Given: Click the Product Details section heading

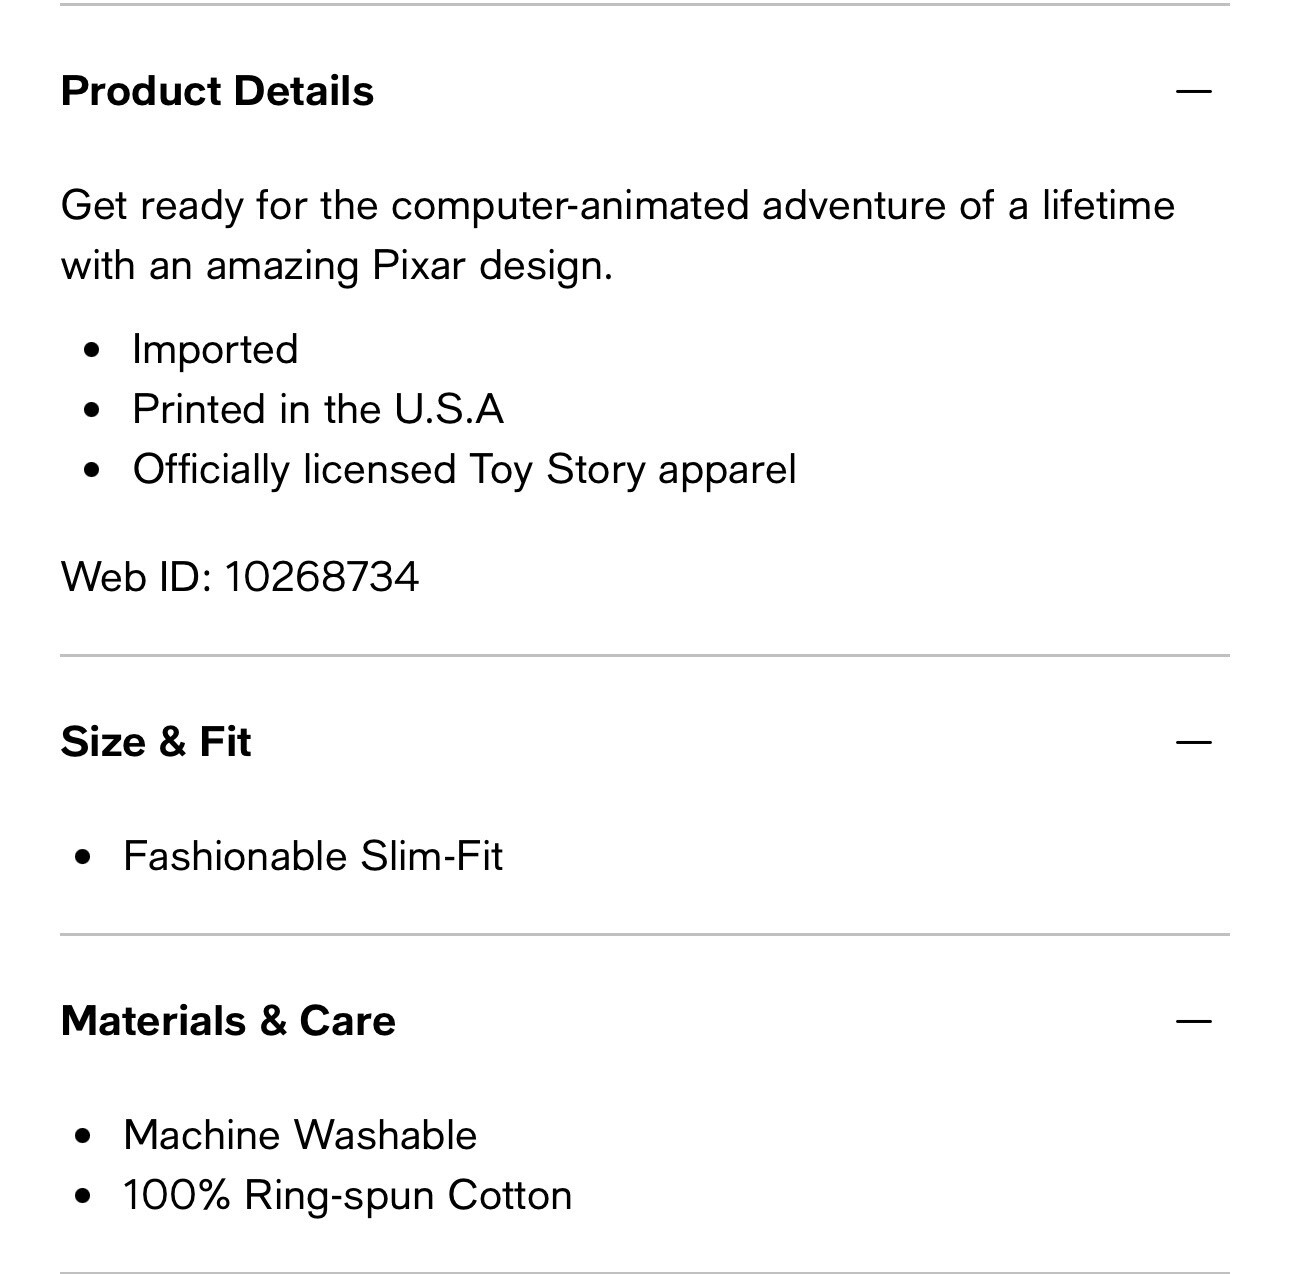Looking at the screenshot, I should click(x=217, y=91).
